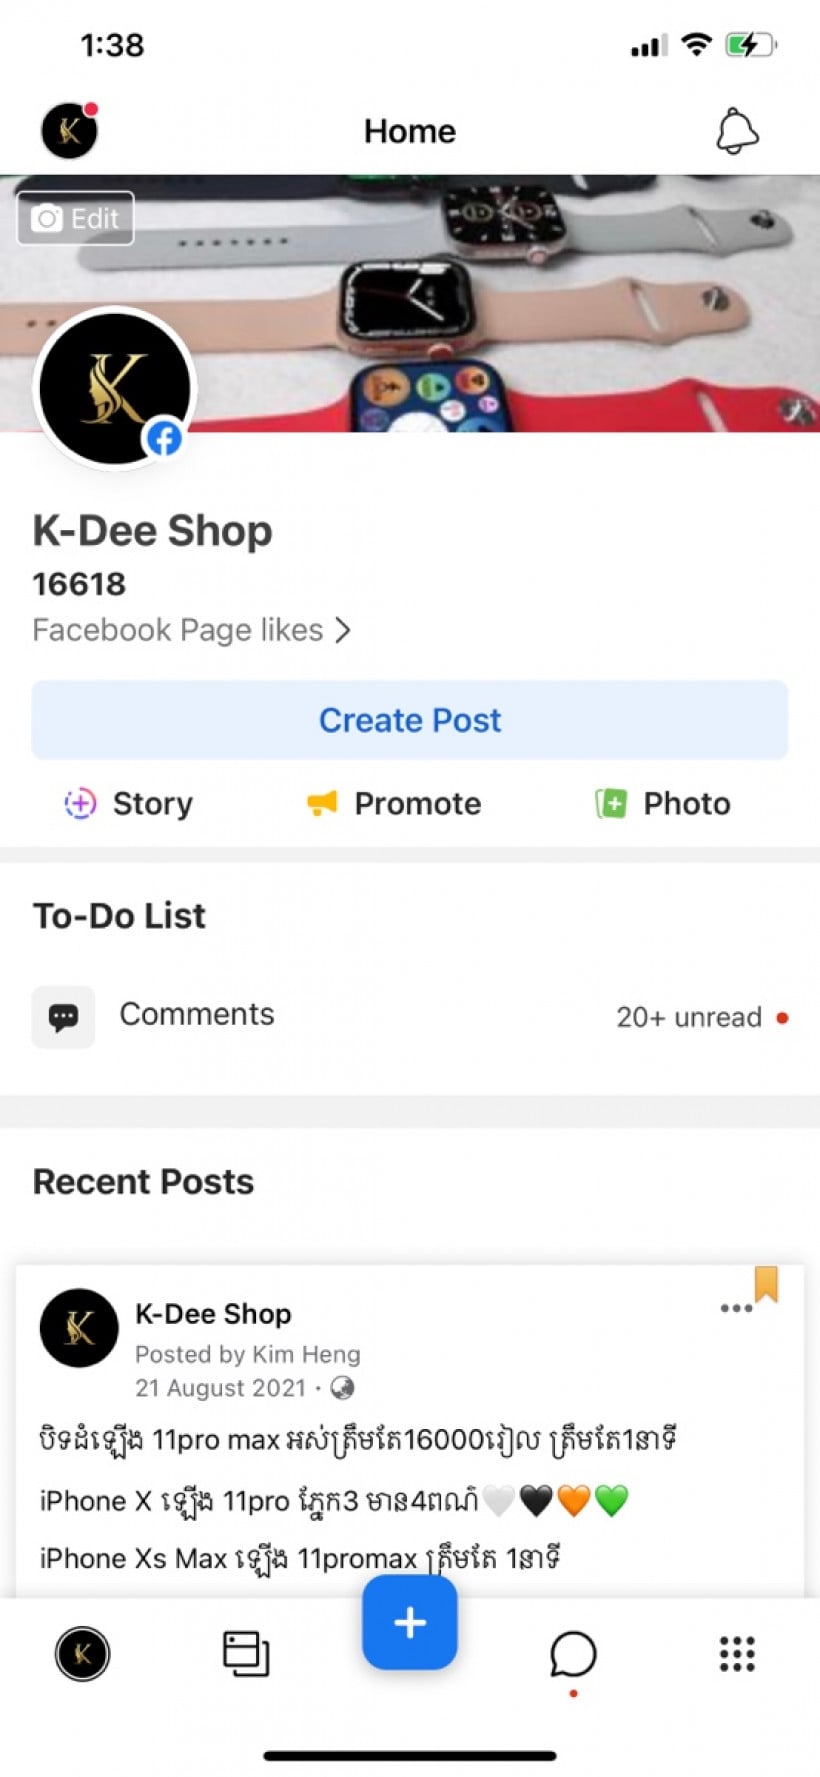Select the K-Dee Shop page icon in bottom bar
The width and height of the screenshot is (820, 1777).
(82, 1655)
